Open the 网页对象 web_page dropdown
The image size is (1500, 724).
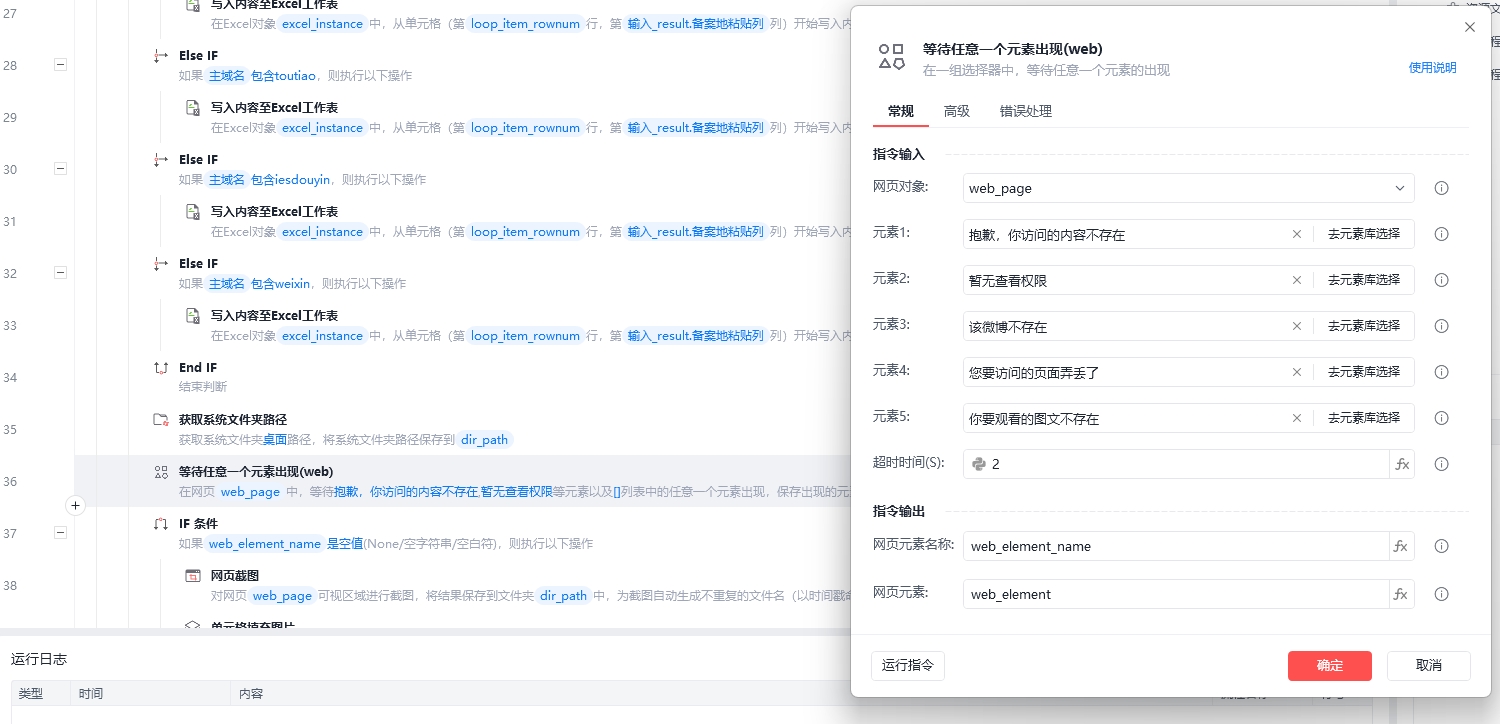pyautogui.click(x=1188, y=188)
